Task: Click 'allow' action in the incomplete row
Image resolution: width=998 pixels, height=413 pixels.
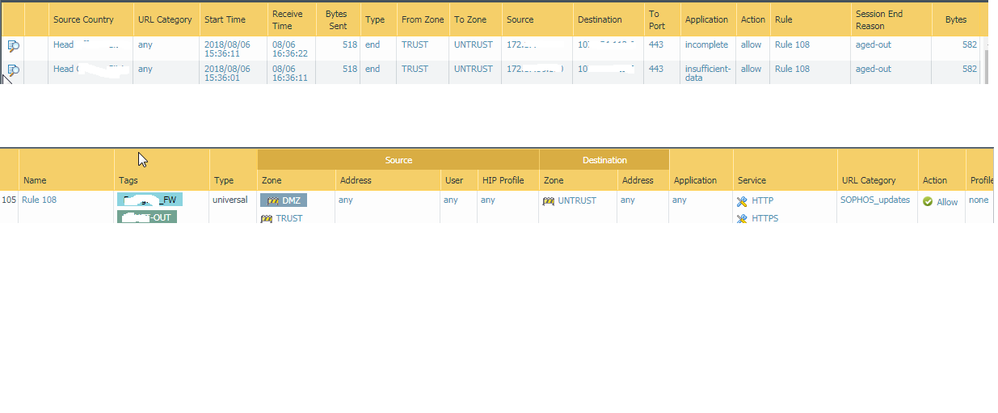Action: point(751,45)
